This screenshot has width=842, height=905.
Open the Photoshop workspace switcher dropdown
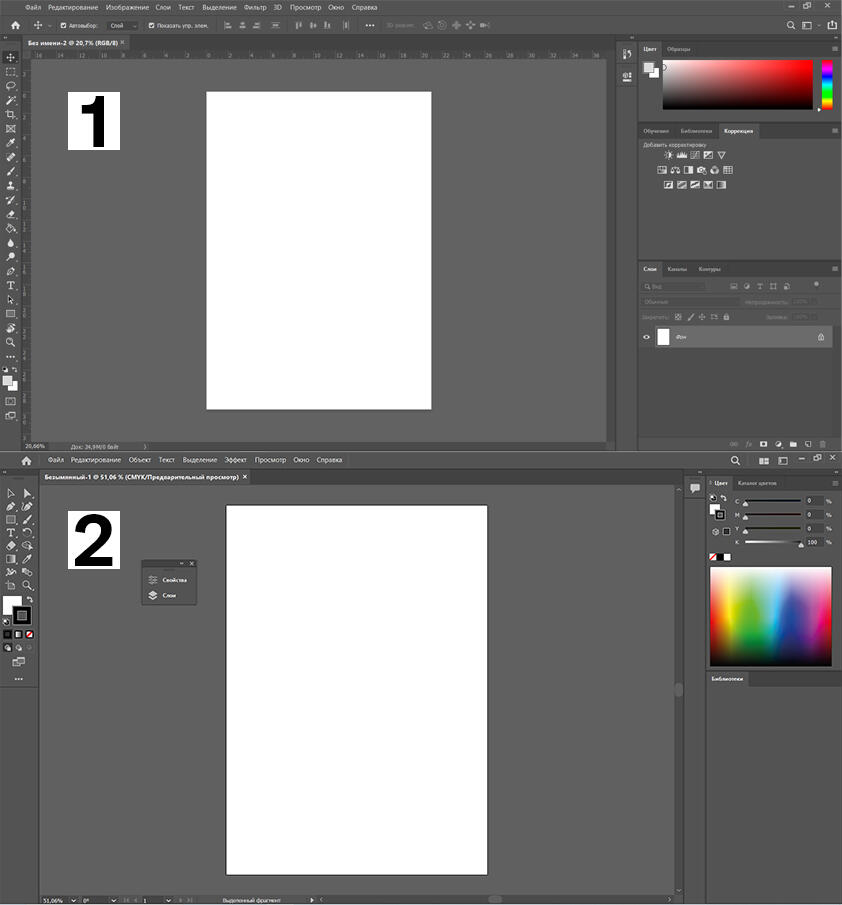(810, 25)
